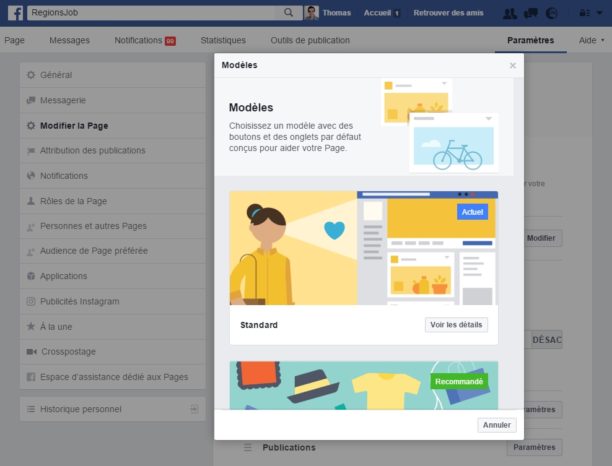The width and height of the screenshot is (612, 466).
Task: Click the Espace d'assistance page icon
Action: click(x=31, y=377)
